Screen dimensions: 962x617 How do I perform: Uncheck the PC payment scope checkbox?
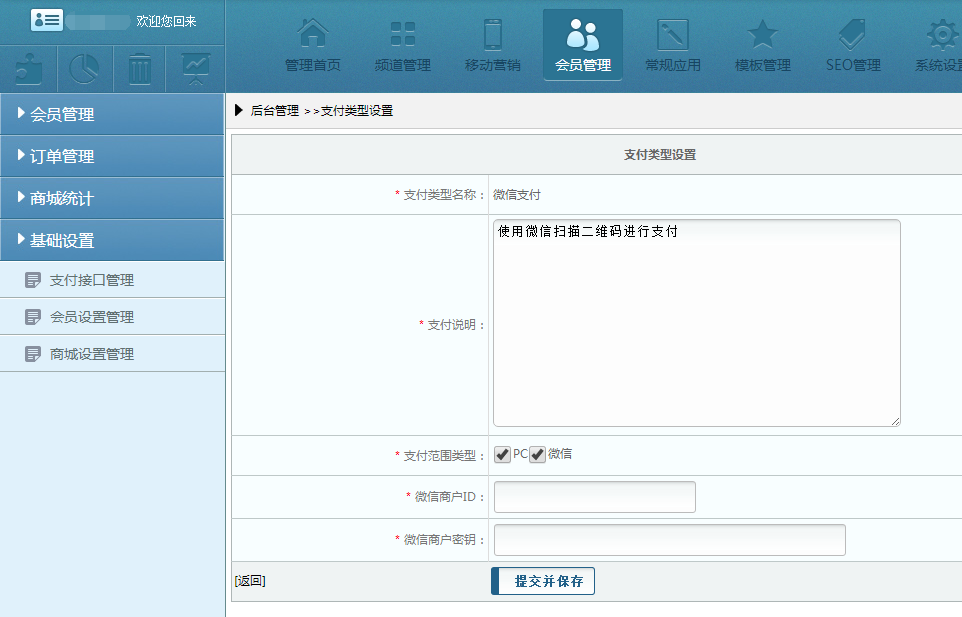click(502, 455)
